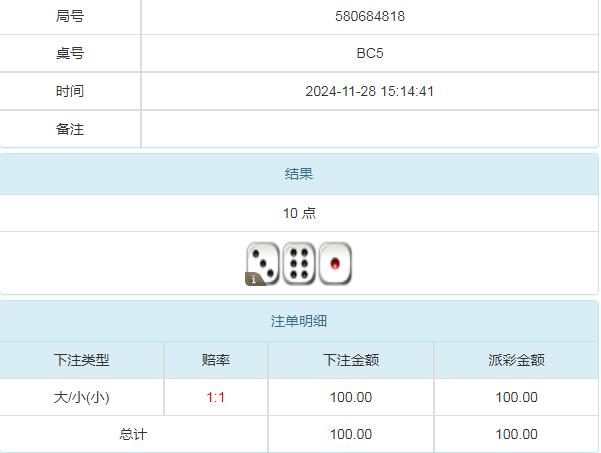Click the three-dot dice icon
The width and height of the screenshot is (601, 453).
tap(263, 262)
